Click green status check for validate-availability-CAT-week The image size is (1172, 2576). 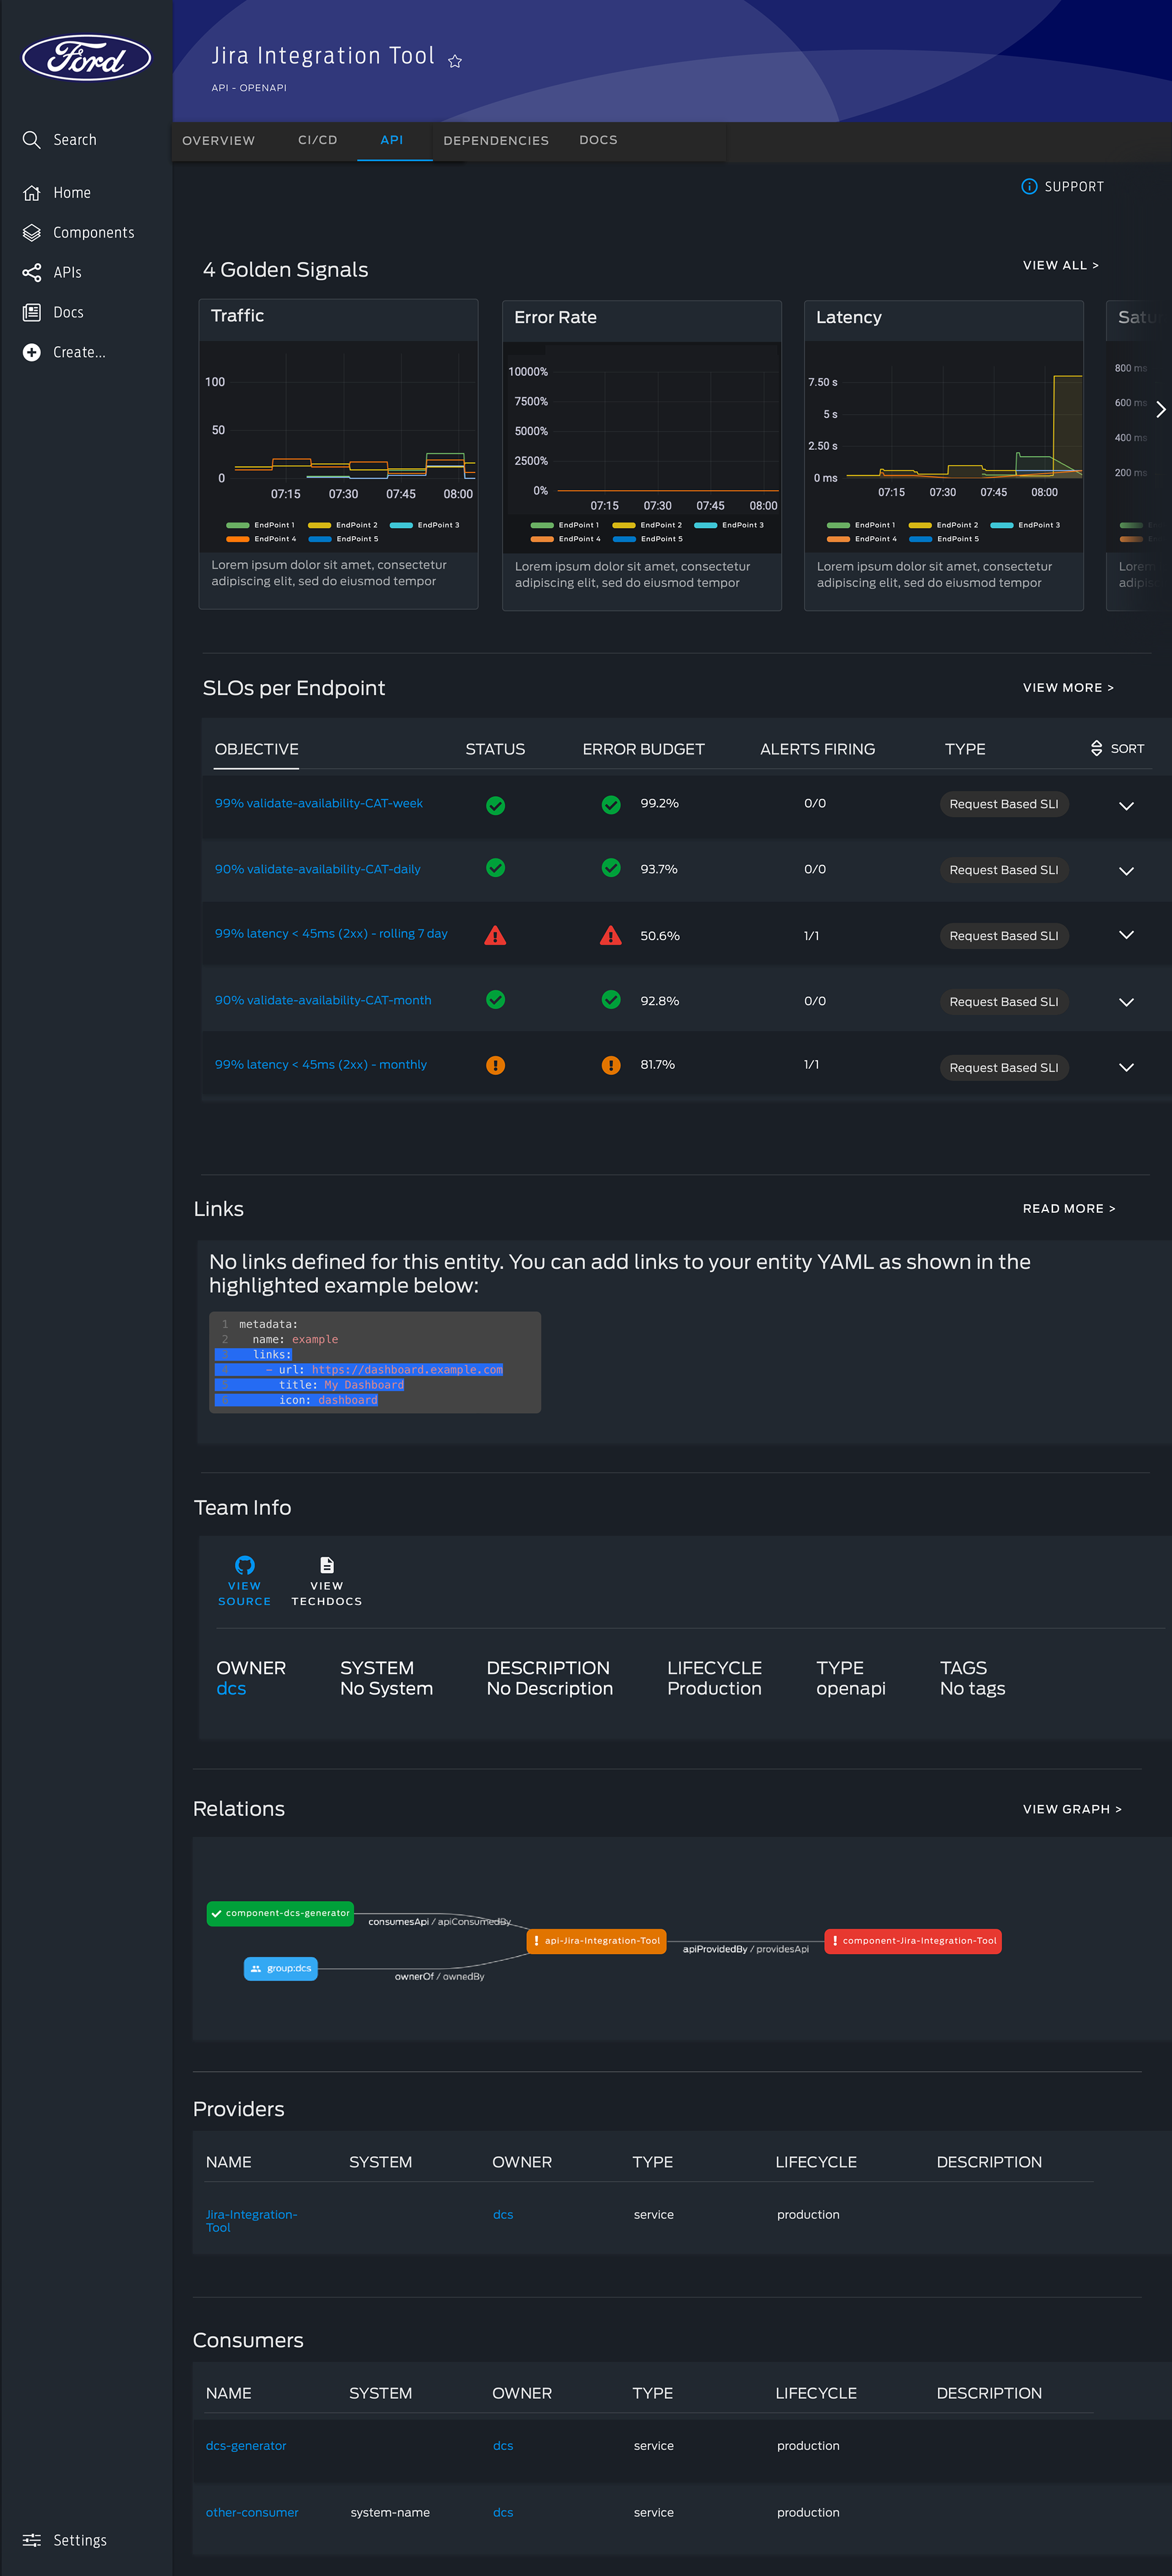pos(495,805)
